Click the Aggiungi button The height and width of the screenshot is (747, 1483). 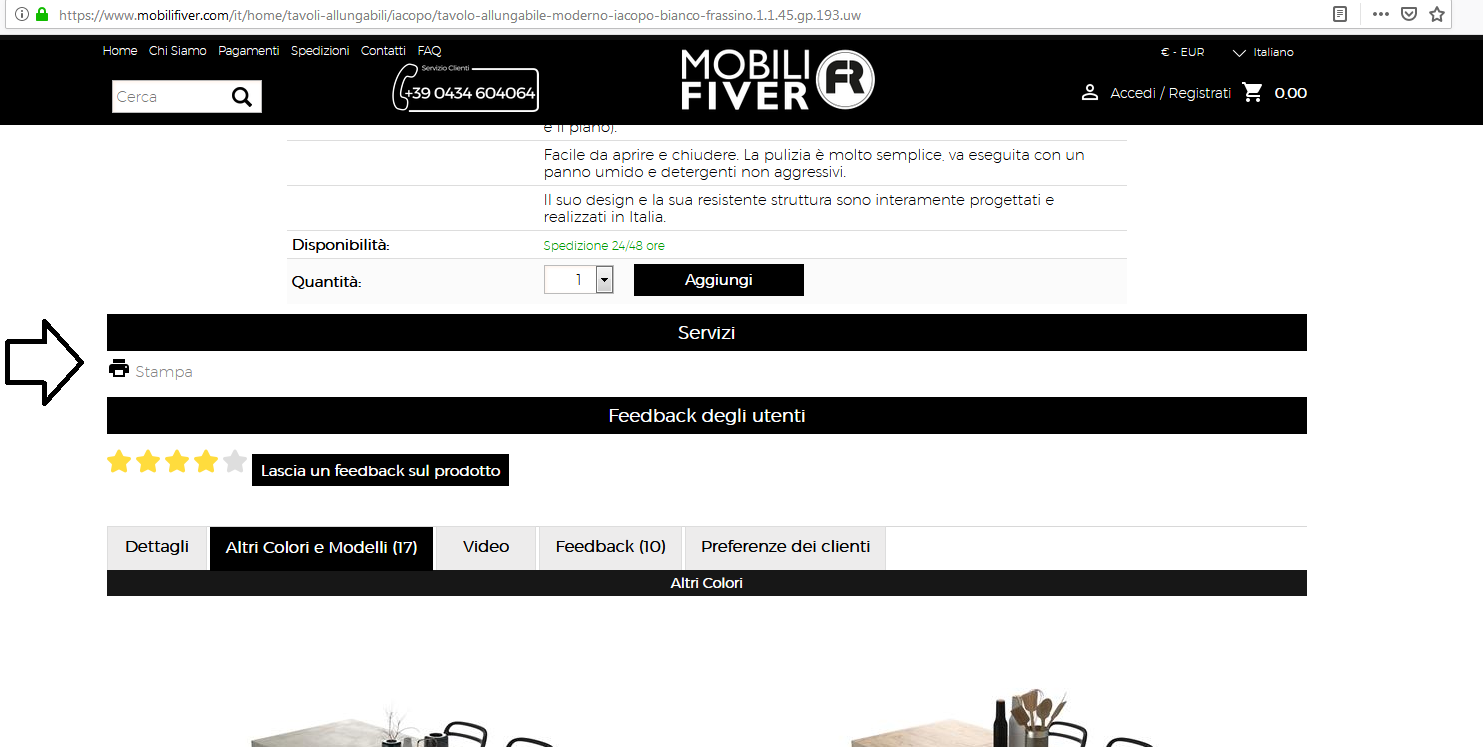(x=719, y=280)
